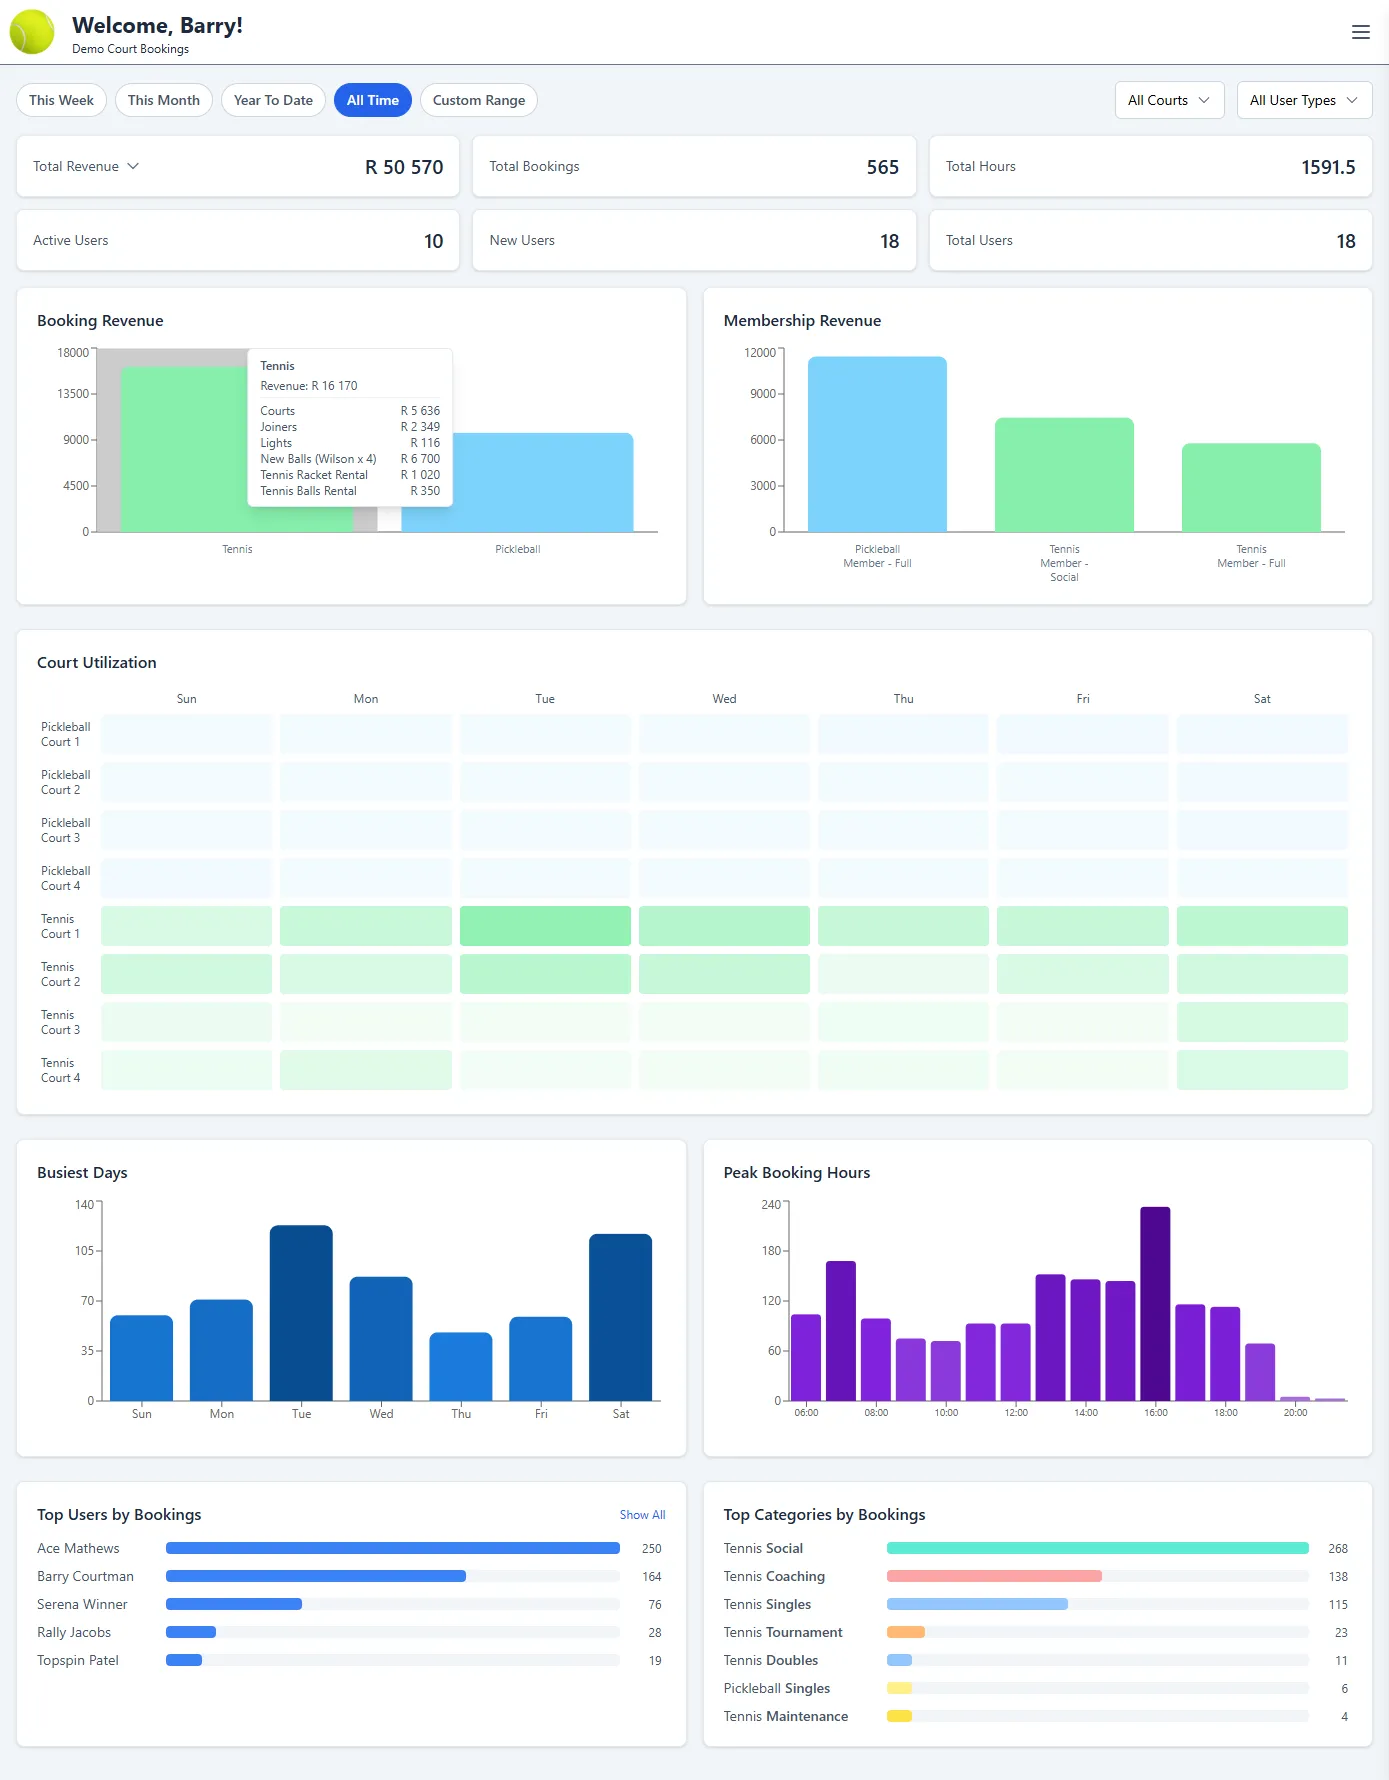Viewport: 1389px width, 1780px height.
Task: Open the All User Types dropdown
Action: tap(1304, 100)
